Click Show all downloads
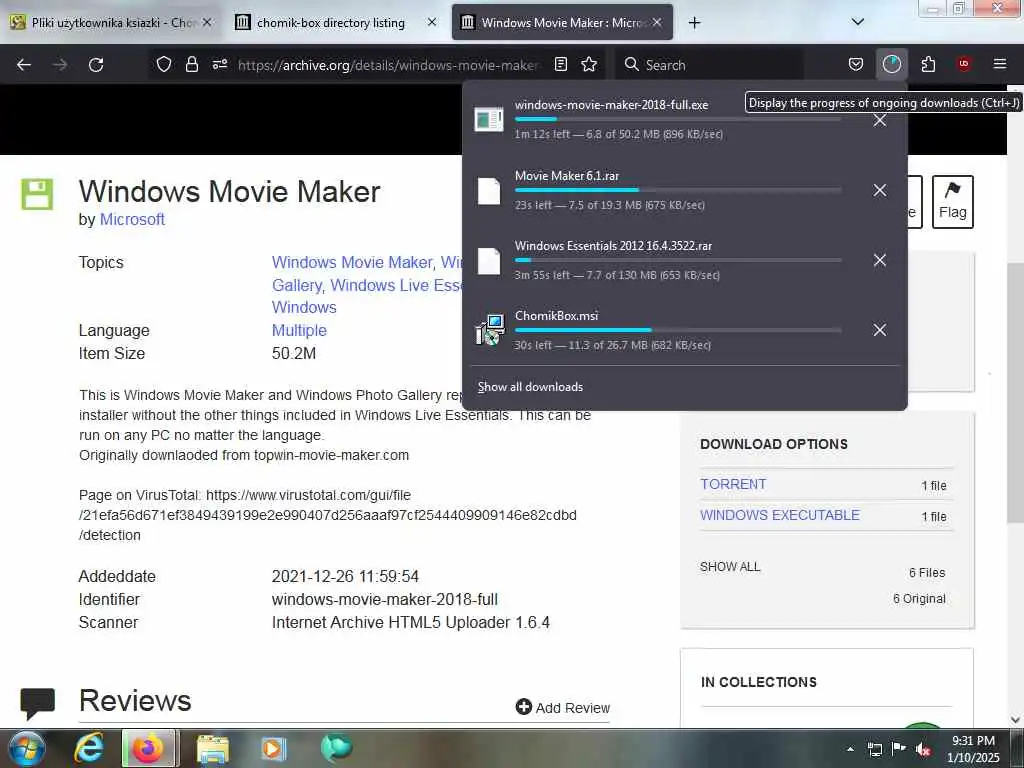1024x768 pixels. [530, 387]
